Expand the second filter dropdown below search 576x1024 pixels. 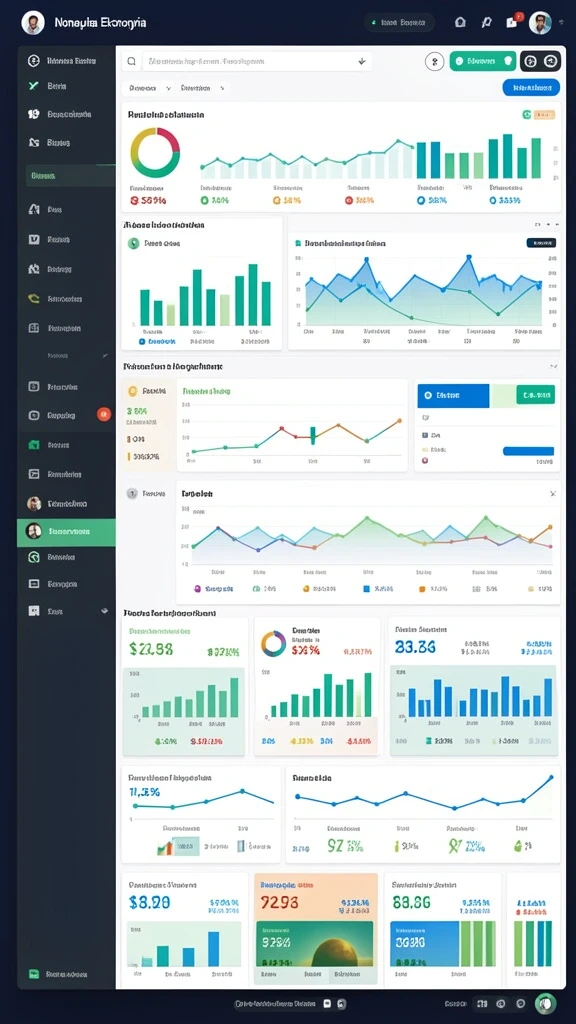(x=203, y=88)
